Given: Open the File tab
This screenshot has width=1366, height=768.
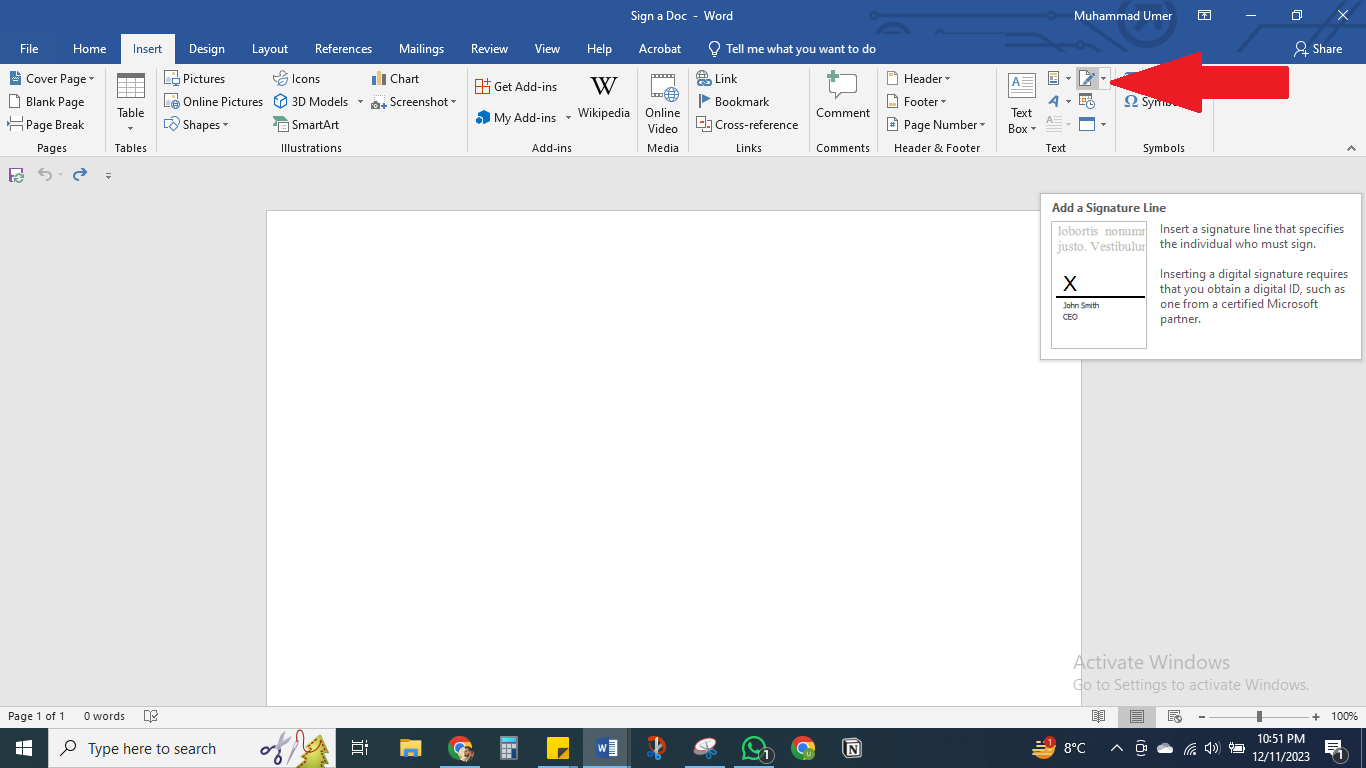Looking at the screenshot, I should pyautogui.click(x=29, y=48).
